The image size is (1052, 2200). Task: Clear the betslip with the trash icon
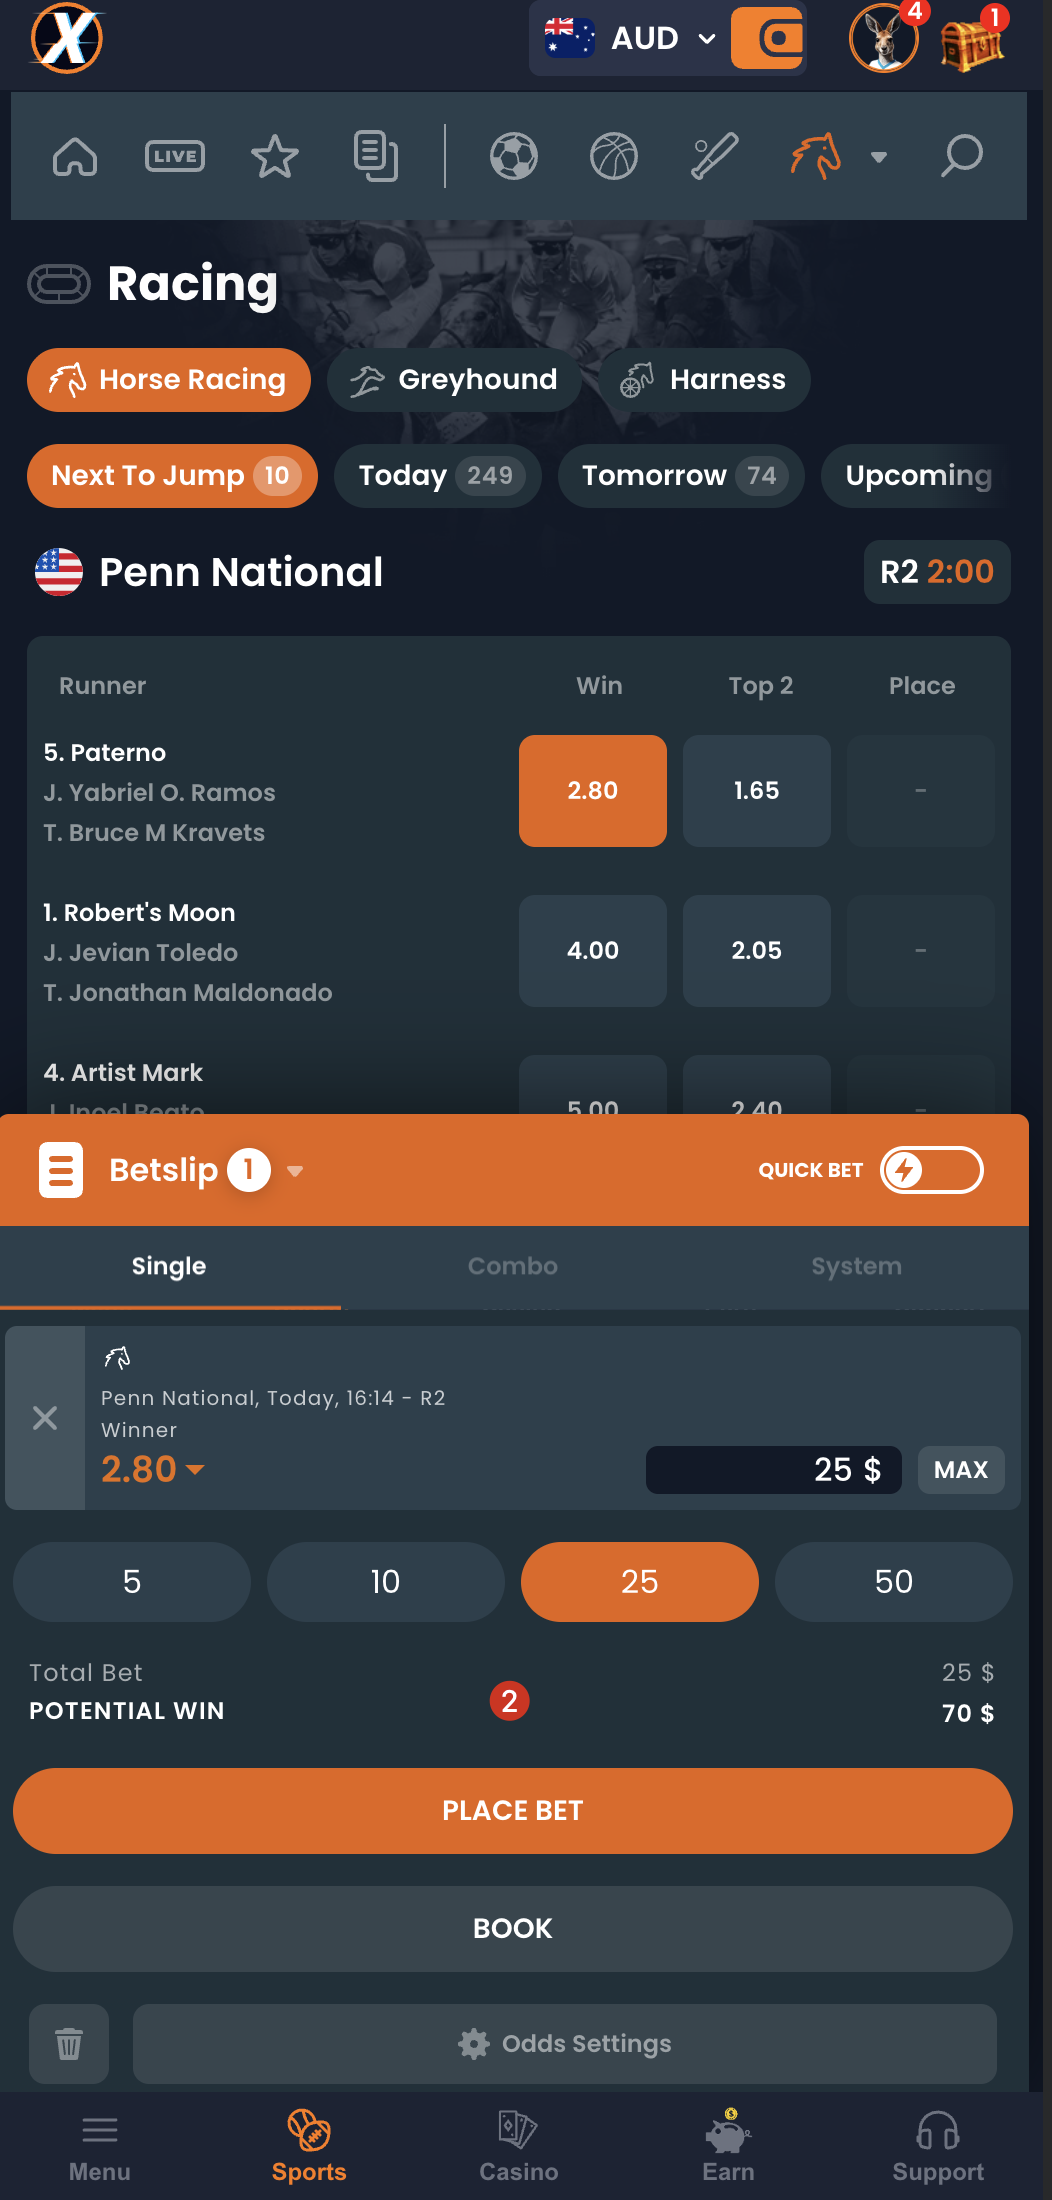point(68,2044)
